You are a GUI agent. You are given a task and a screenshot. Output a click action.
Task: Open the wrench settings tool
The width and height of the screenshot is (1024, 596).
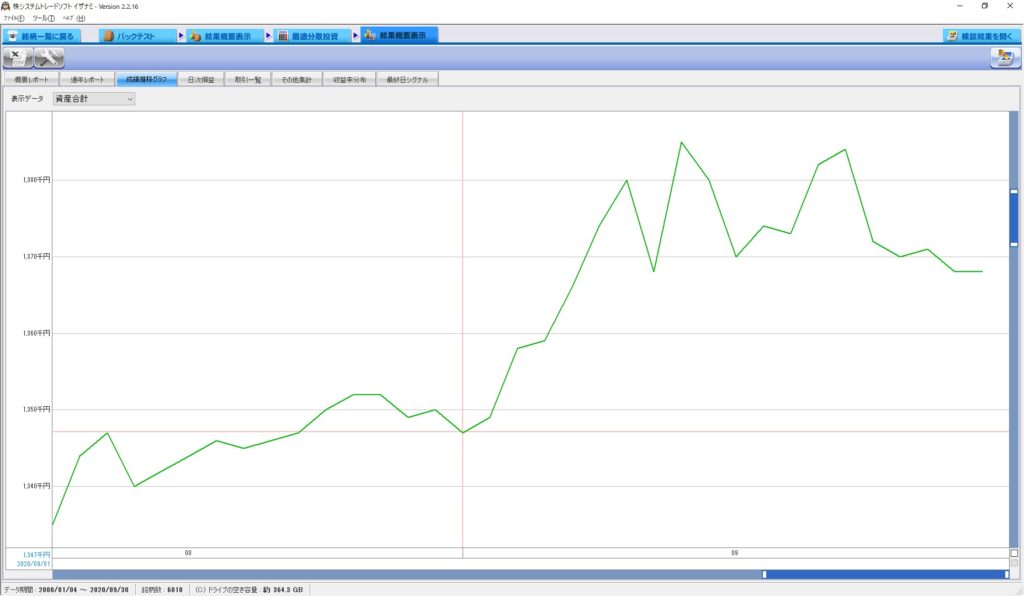(48, 57)
